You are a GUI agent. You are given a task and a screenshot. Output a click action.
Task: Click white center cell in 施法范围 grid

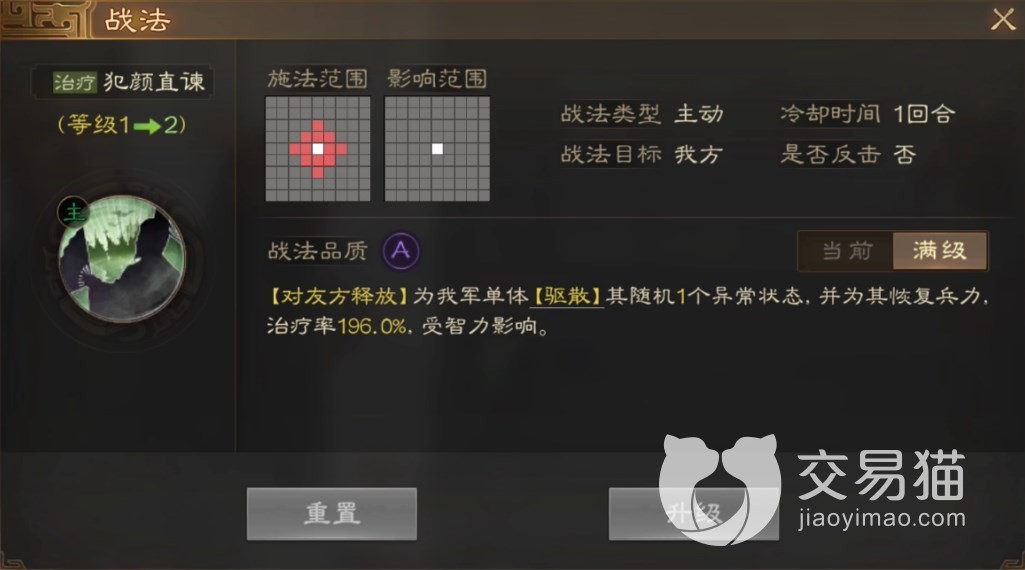pos(318,149)
